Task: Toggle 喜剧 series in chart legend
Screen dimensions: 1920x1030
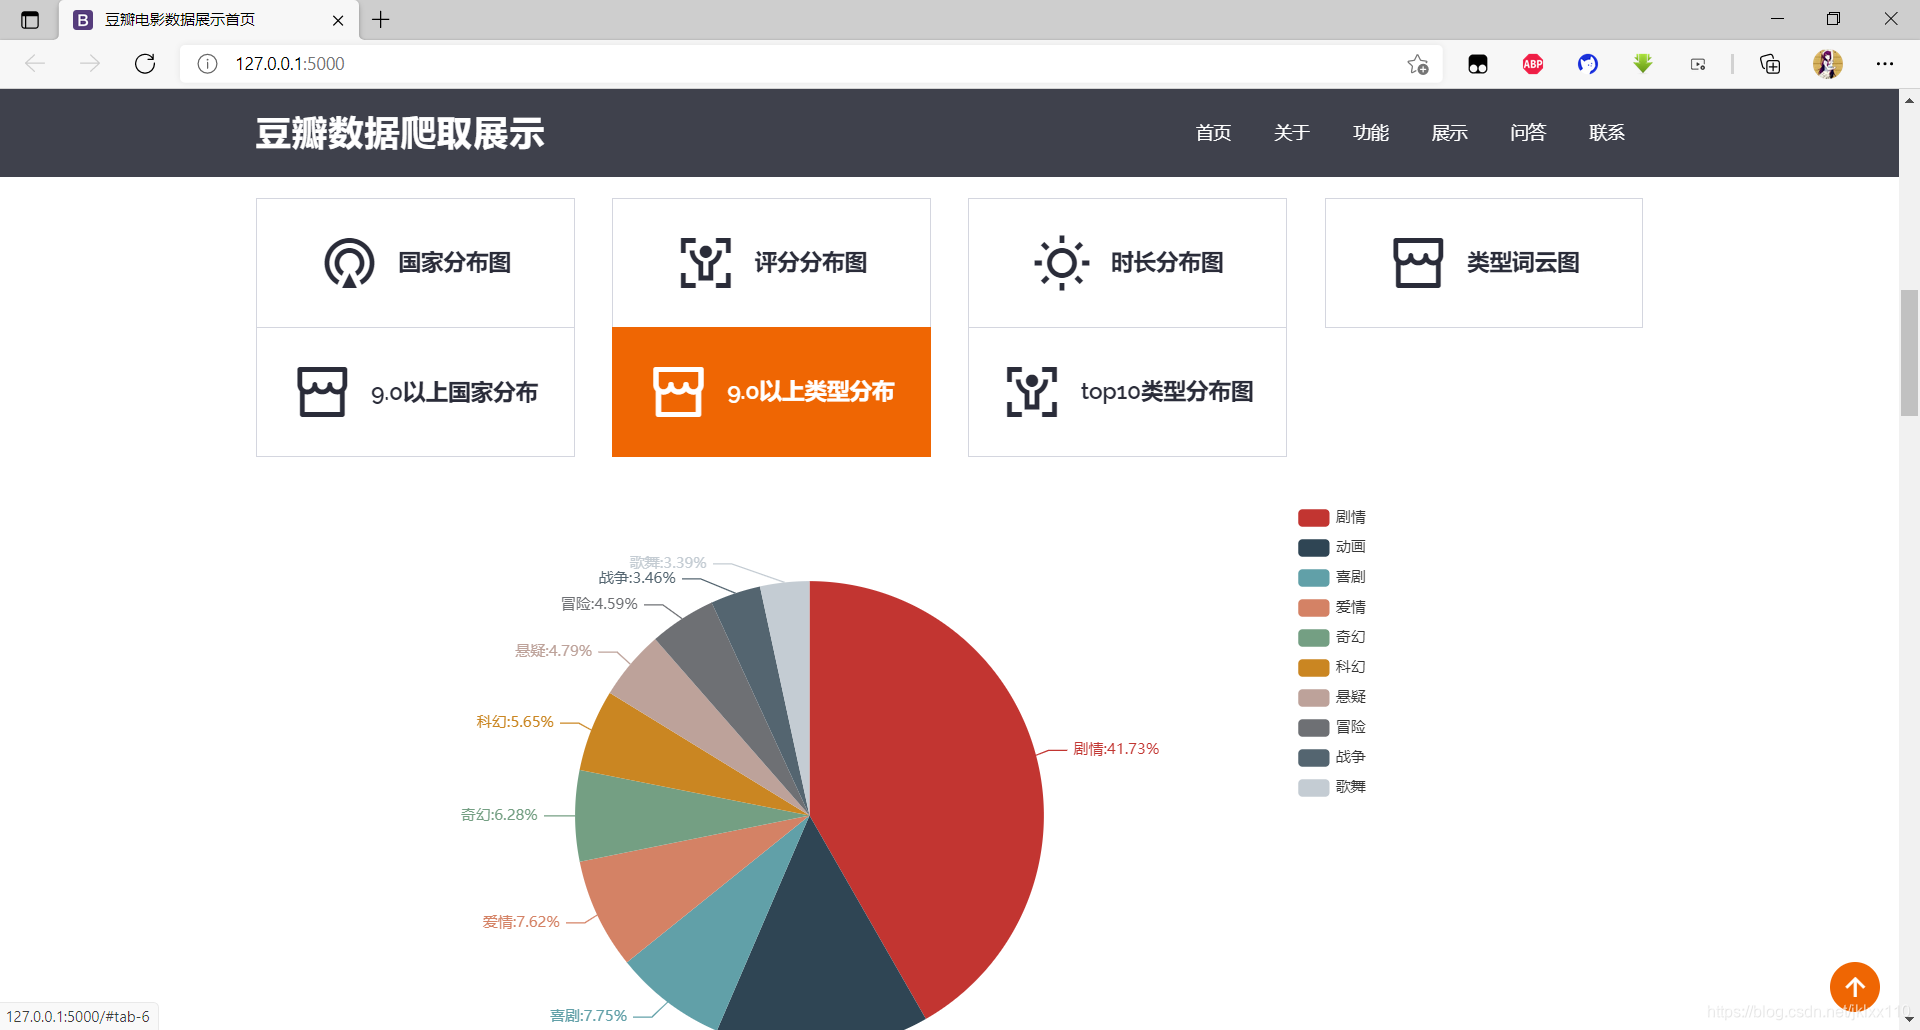Action: [x=1332, y=577]
